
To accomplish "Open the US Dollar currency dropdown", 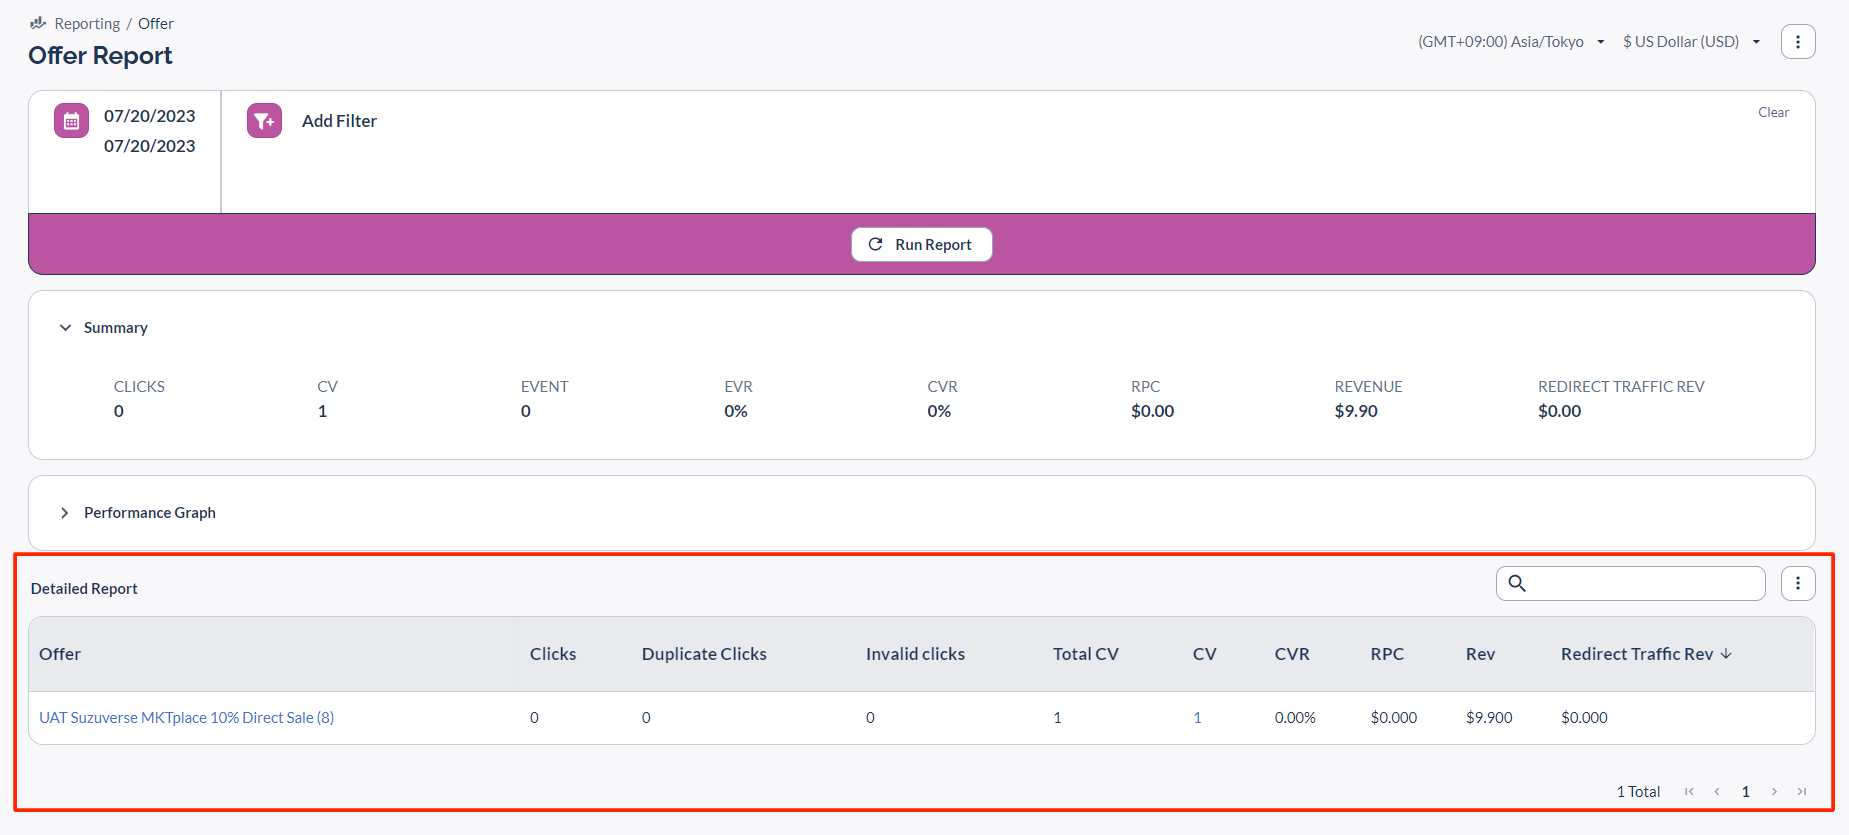I will (x=1691, y=42).
